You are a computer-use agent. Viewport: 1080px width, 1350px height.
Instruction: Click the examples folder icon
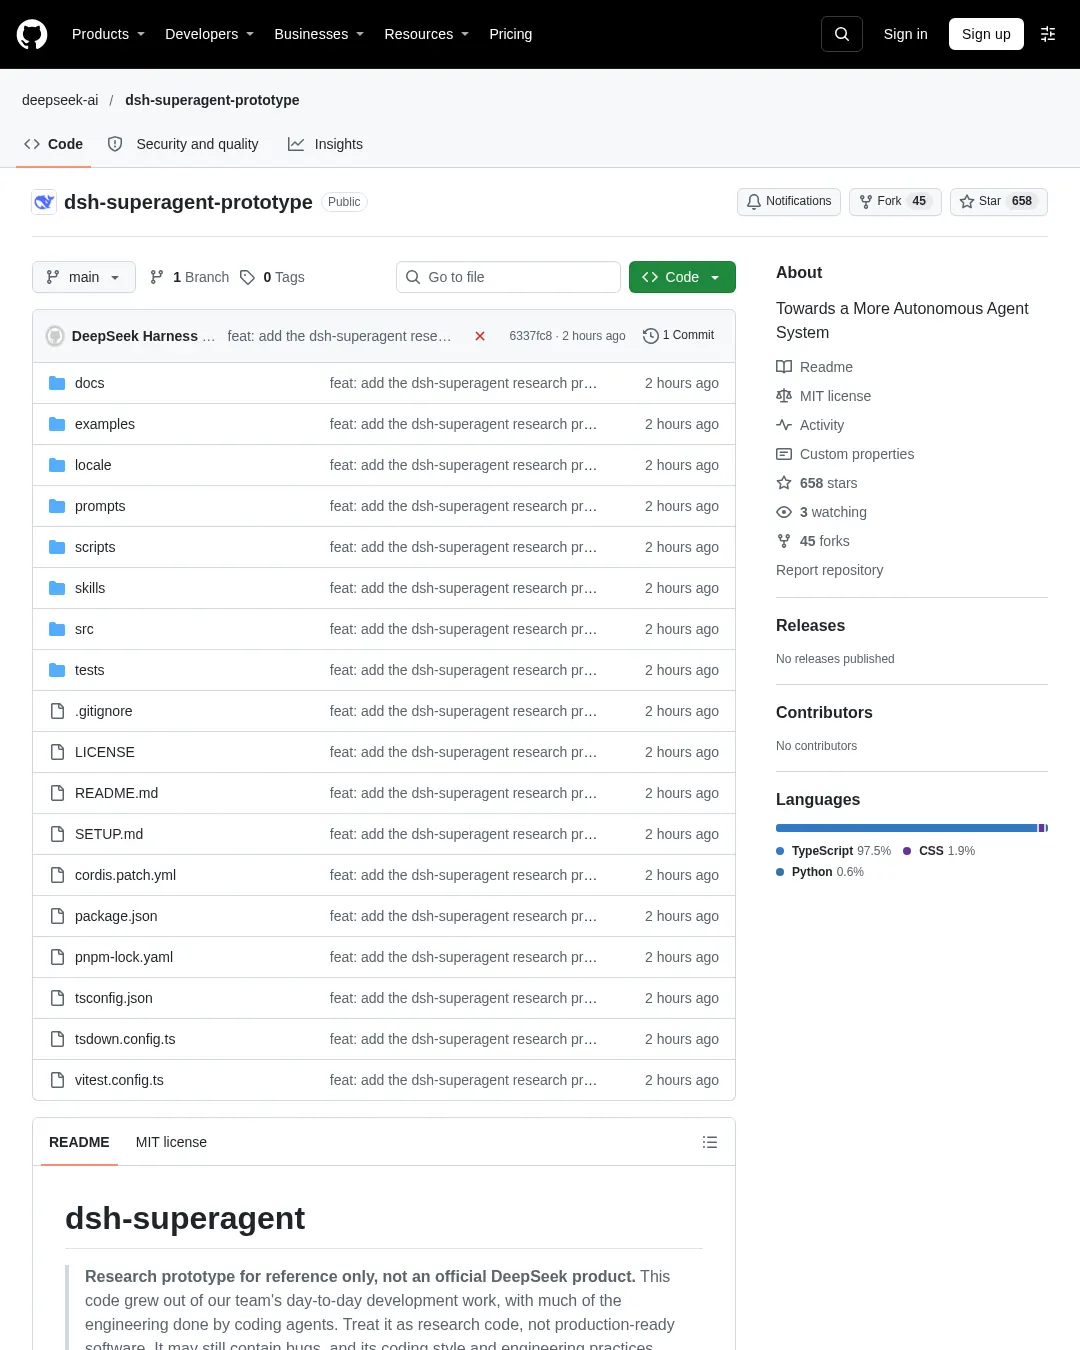click(57, 424)
